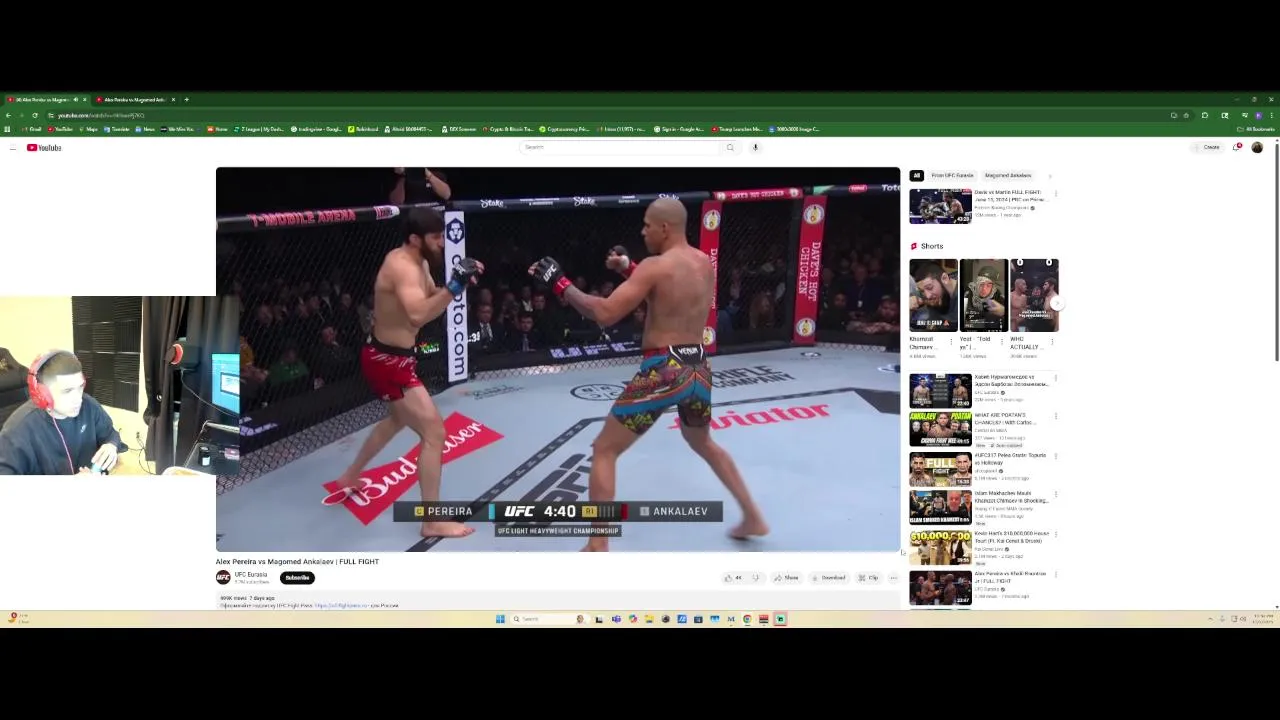
Task: Focus the YouTube search box
Action: pos(620,147)
